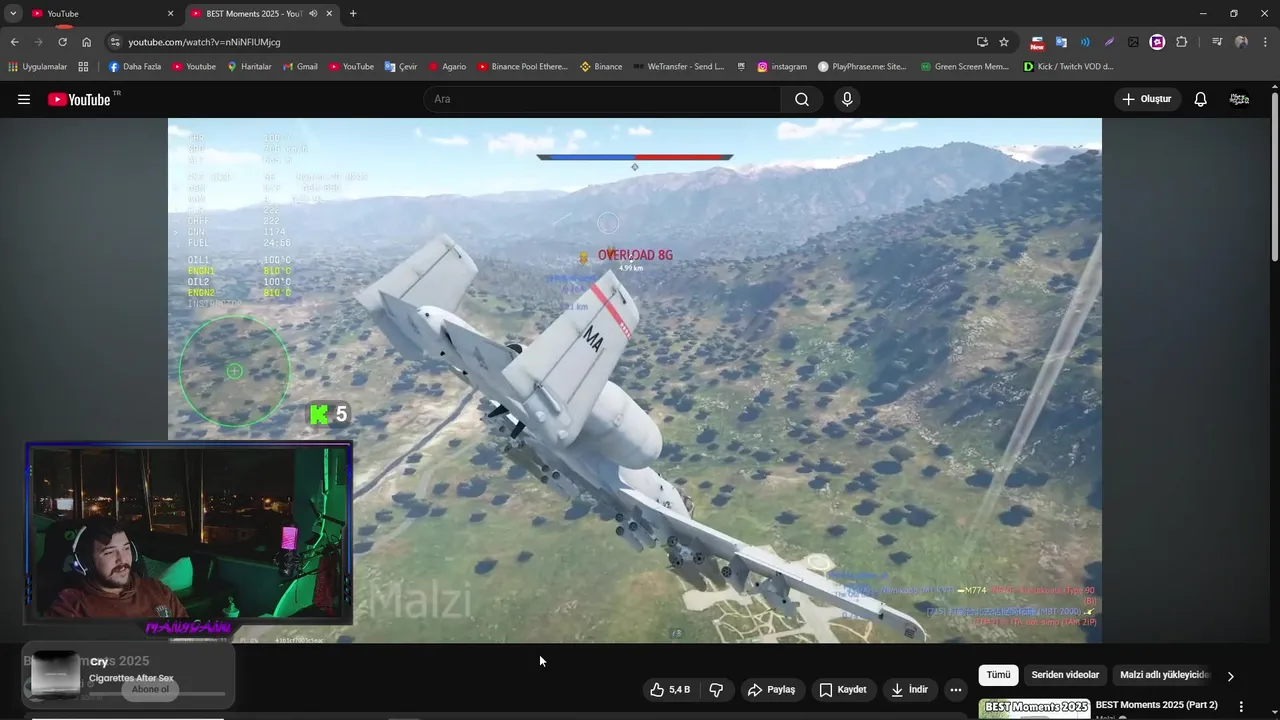Open the Gmail bookmark
Viewport: 1280px width, 720px height.
(x=300, y=67)
